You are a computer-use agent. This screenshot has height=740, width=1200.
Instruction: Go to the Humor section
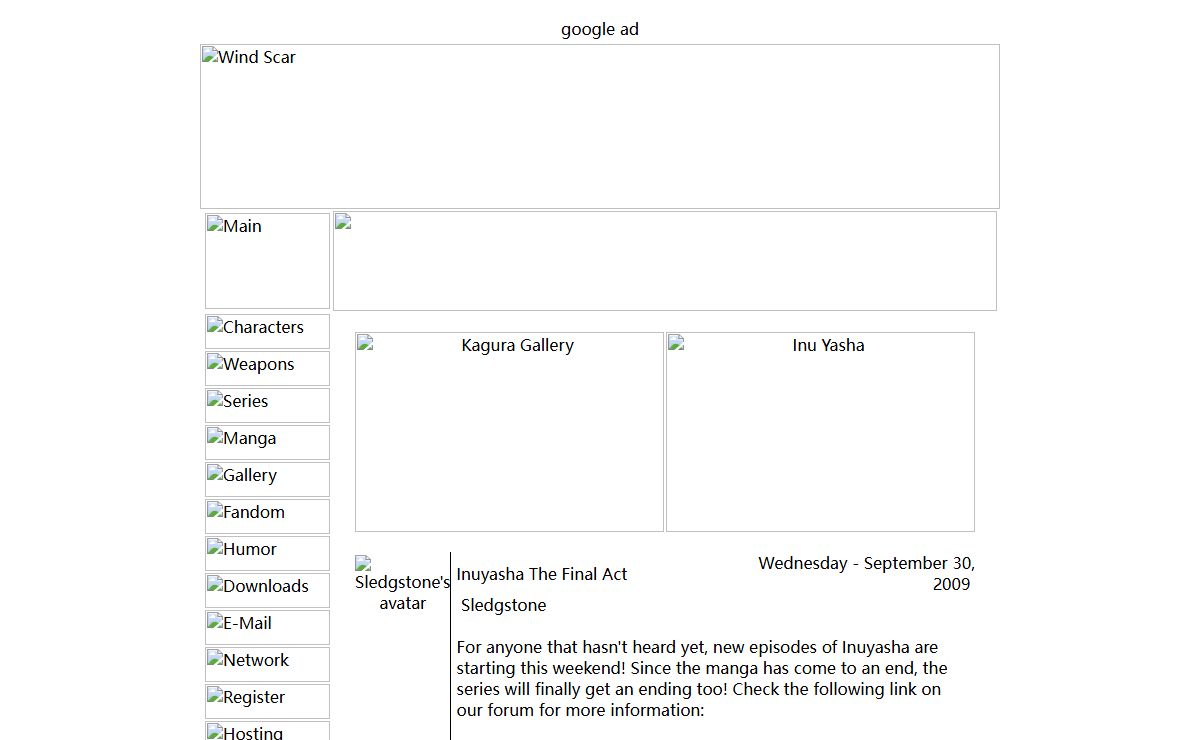(x=267, y=553)
